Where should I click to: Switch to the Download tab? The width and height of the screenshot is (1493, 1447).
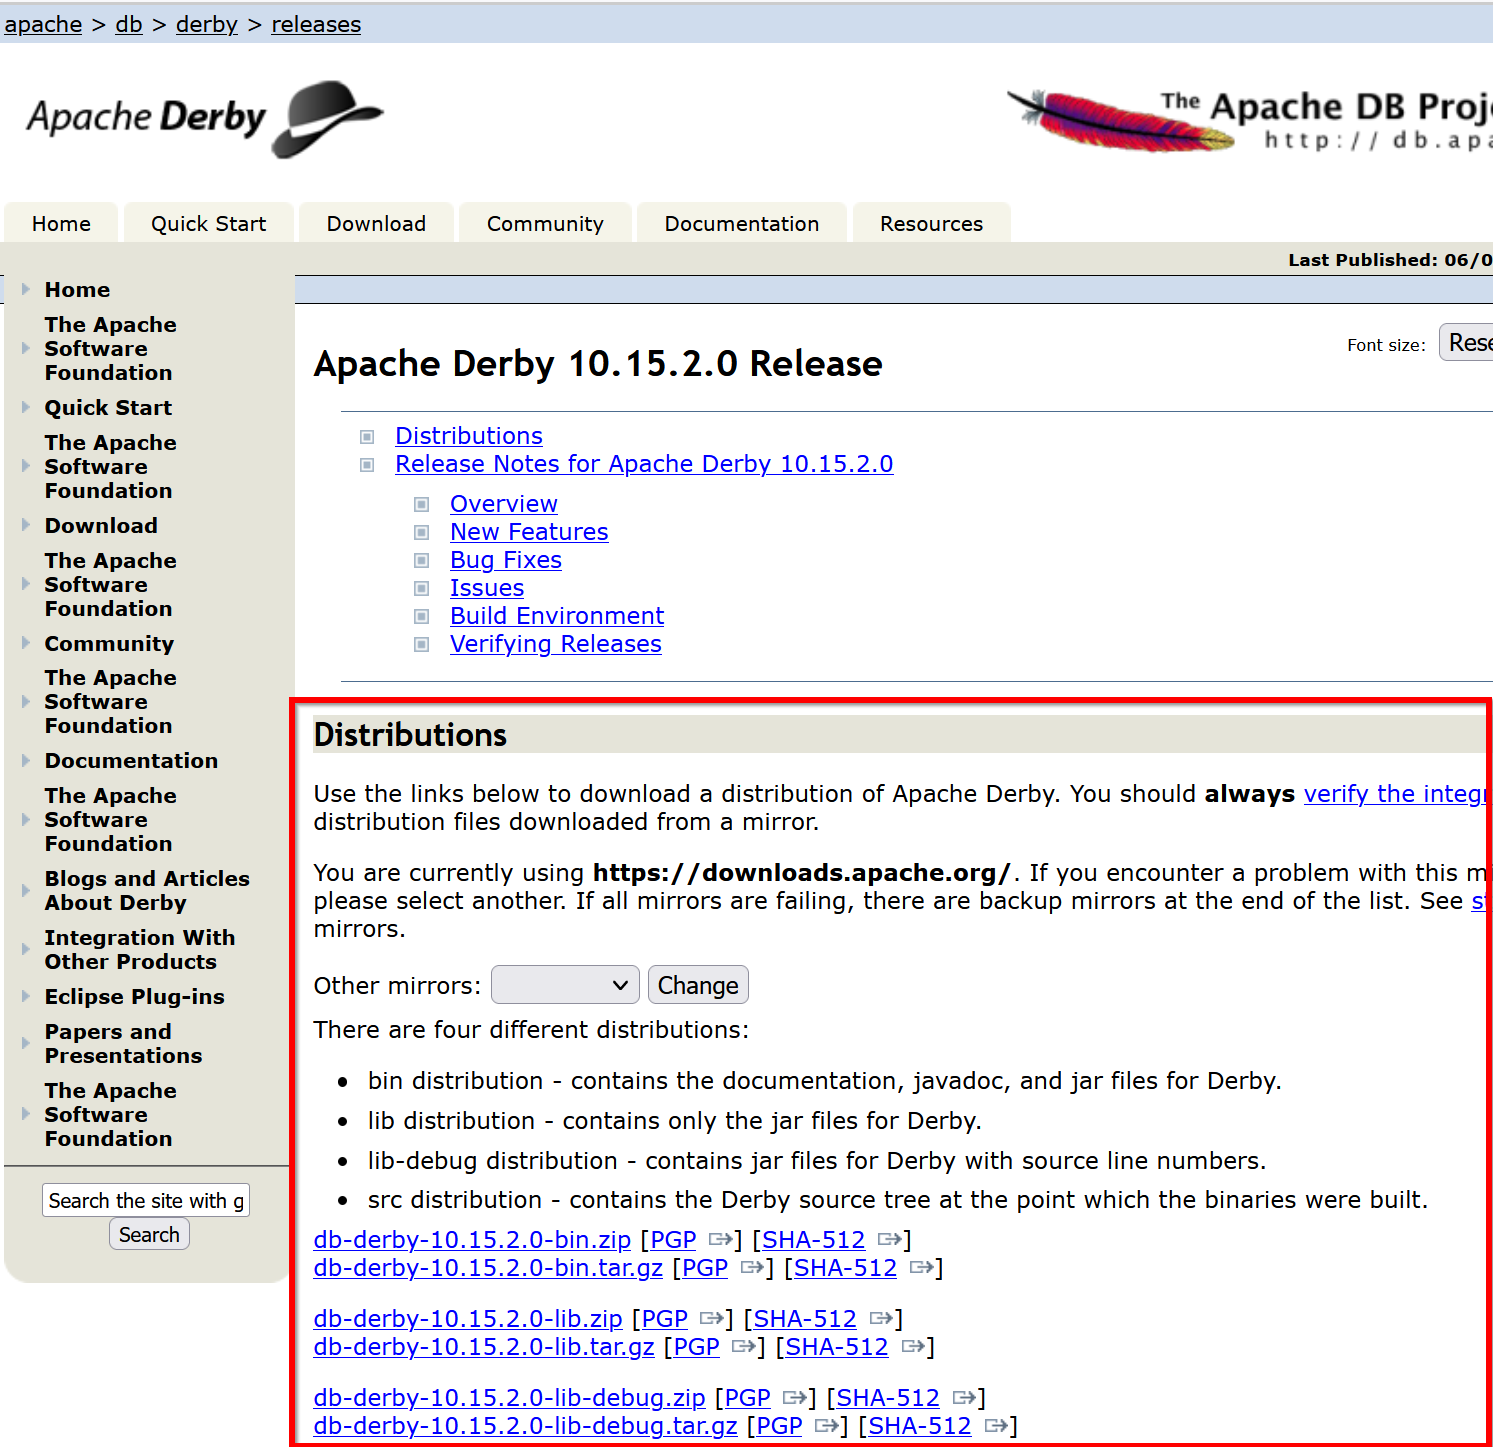(377, 224)
